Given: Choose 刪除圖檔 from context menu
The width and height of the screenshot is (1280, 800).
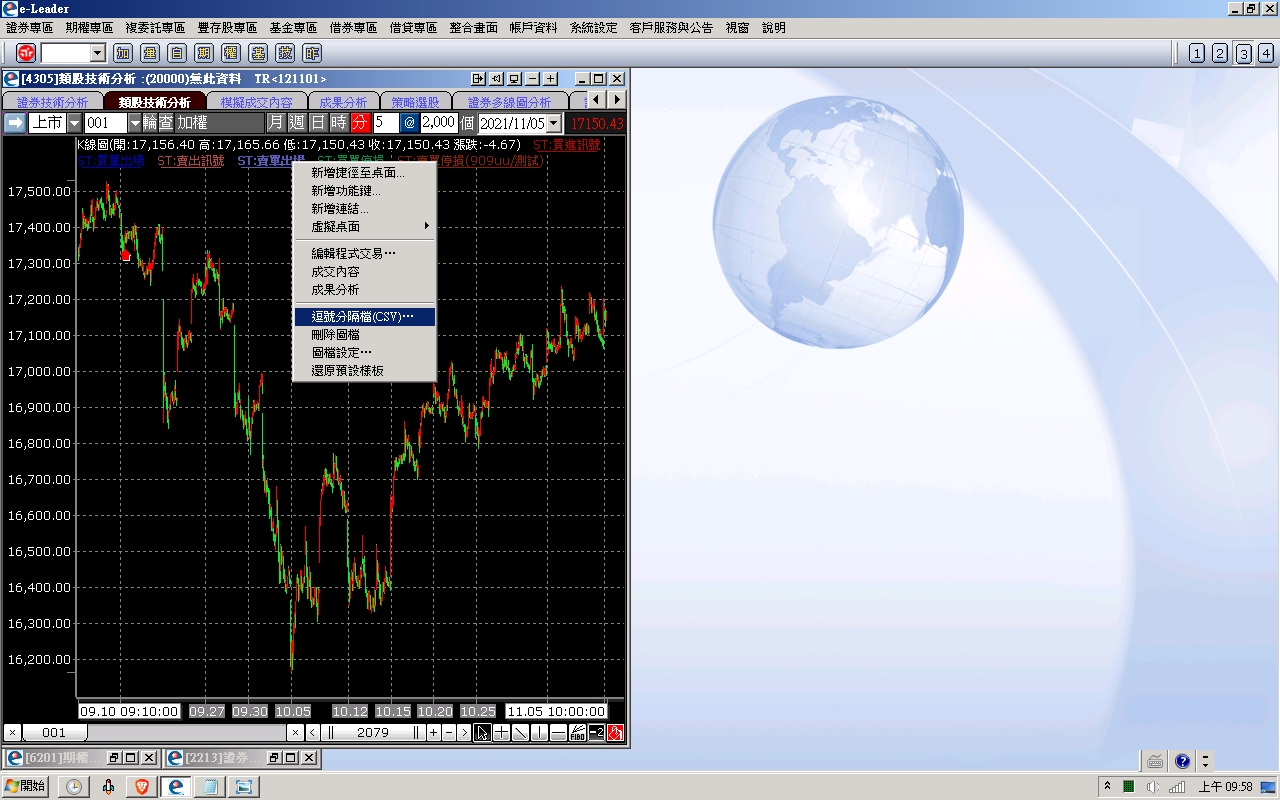Looking at the screenshot, I should [365, 335].
